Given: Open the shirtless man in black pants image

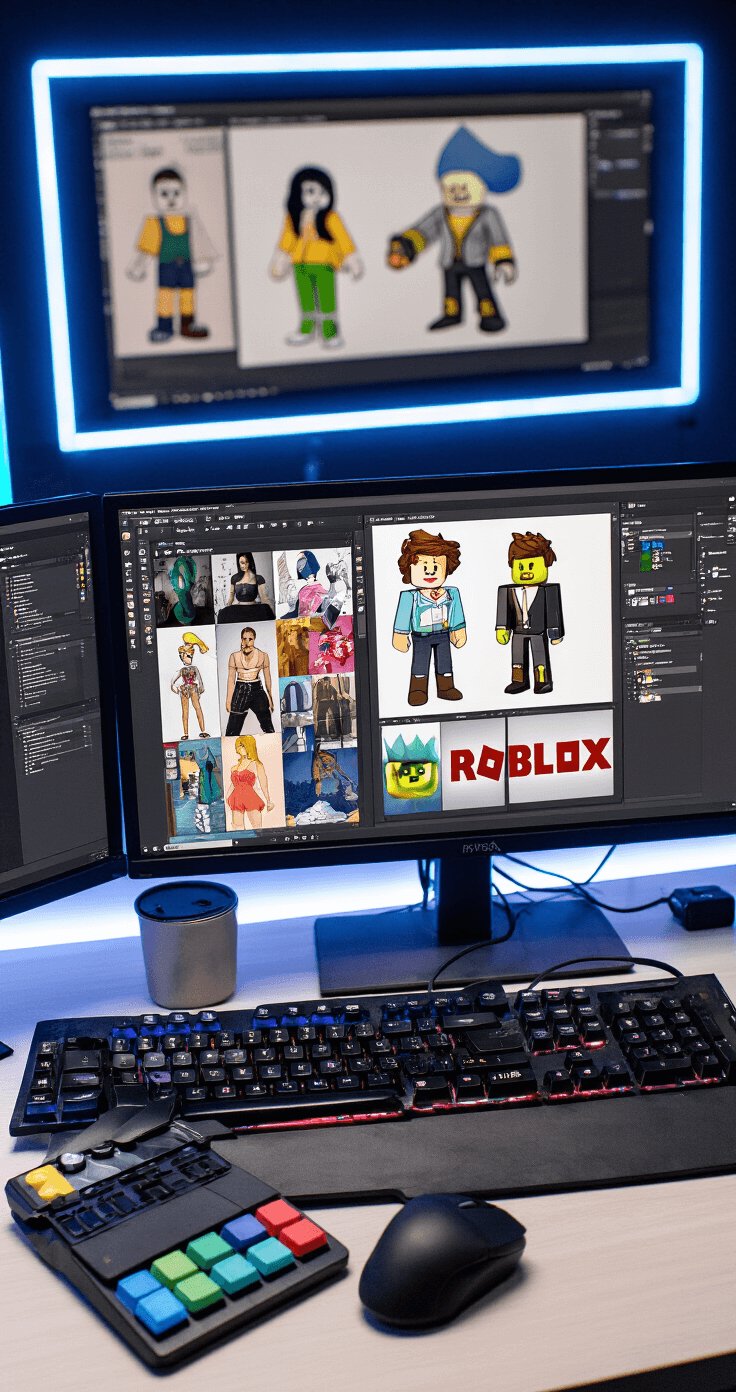Looking at the screenshot, I should pos(247,679).
